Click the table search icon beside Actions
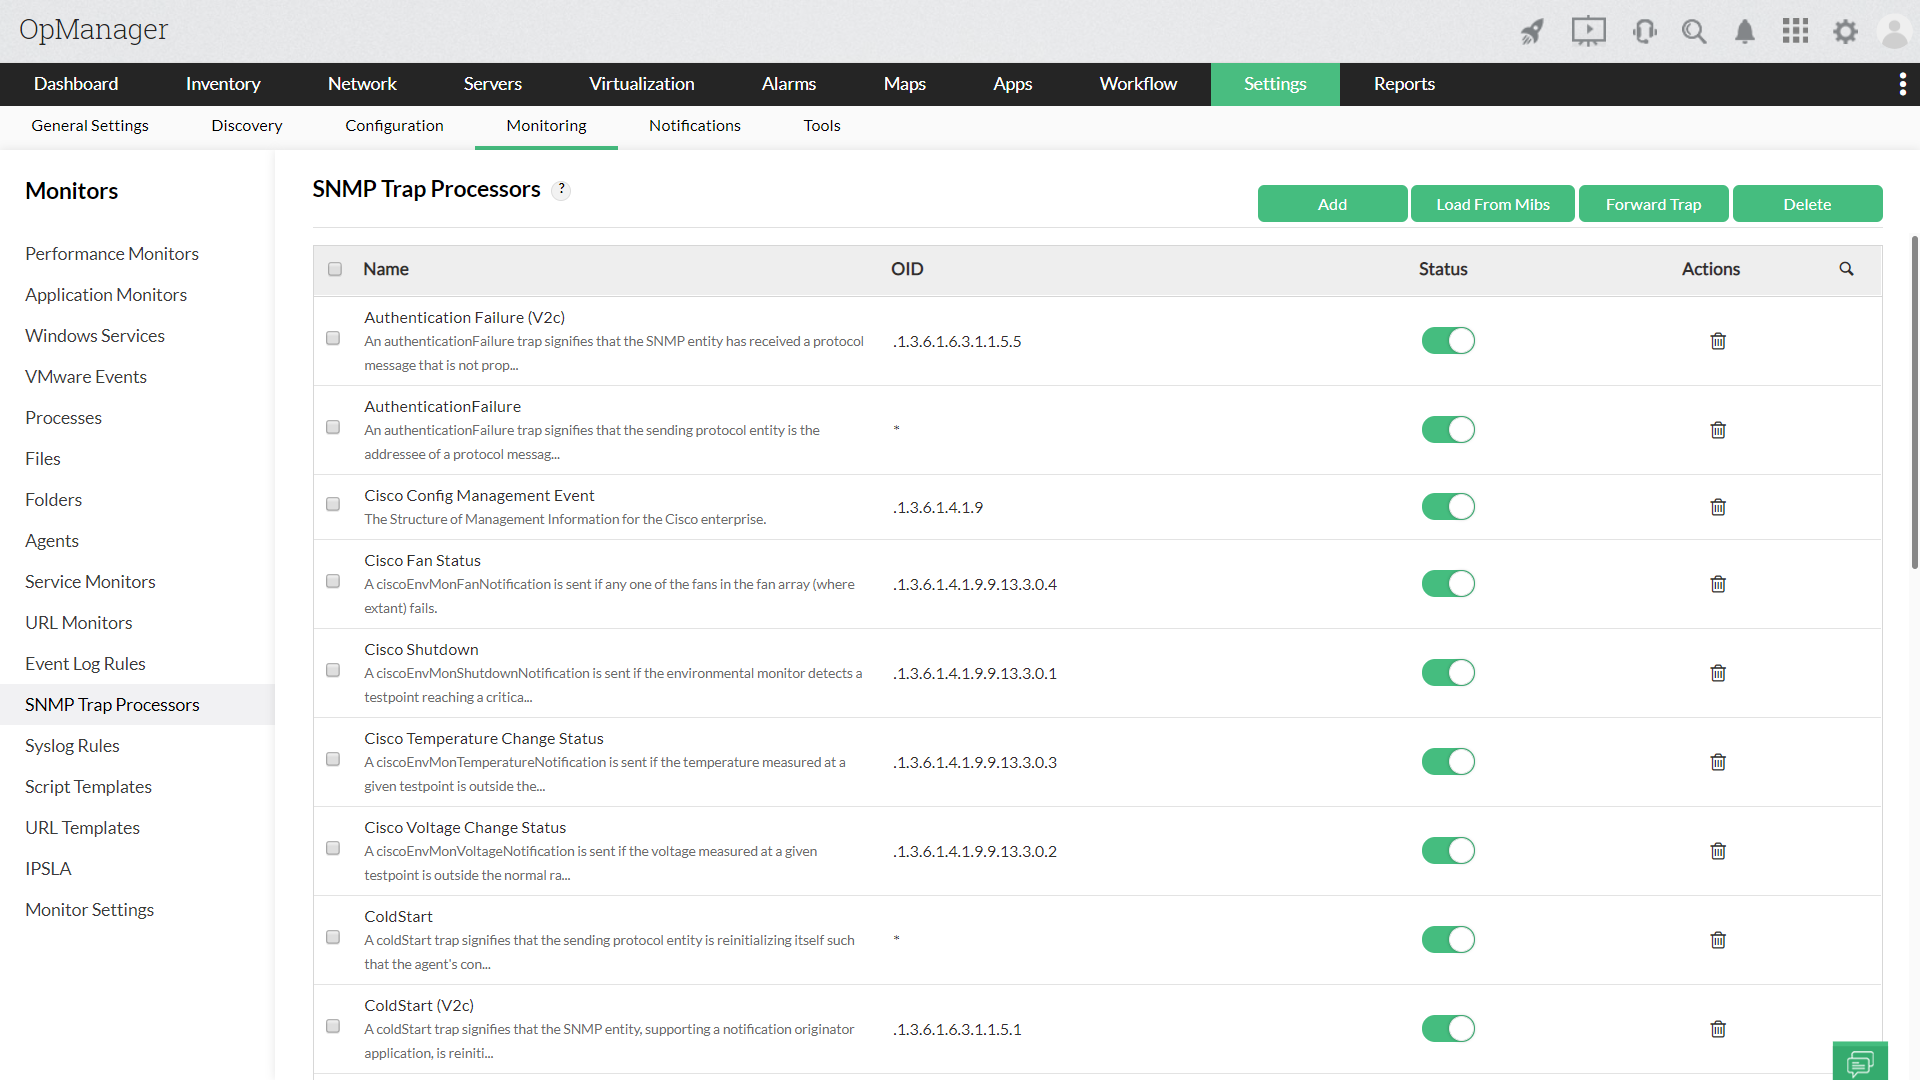 tap(1846, 269)
